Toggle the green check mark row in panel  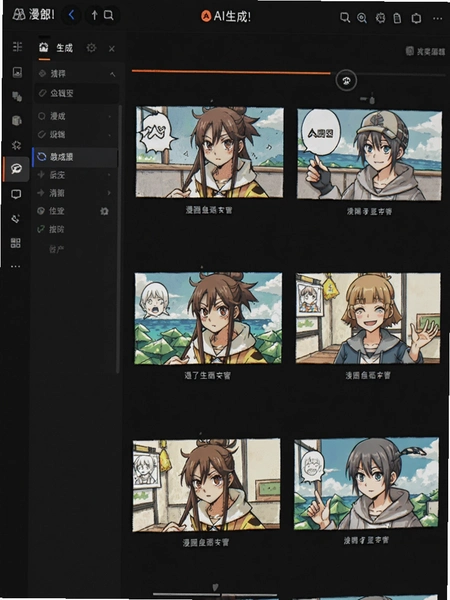coord(75,229)
